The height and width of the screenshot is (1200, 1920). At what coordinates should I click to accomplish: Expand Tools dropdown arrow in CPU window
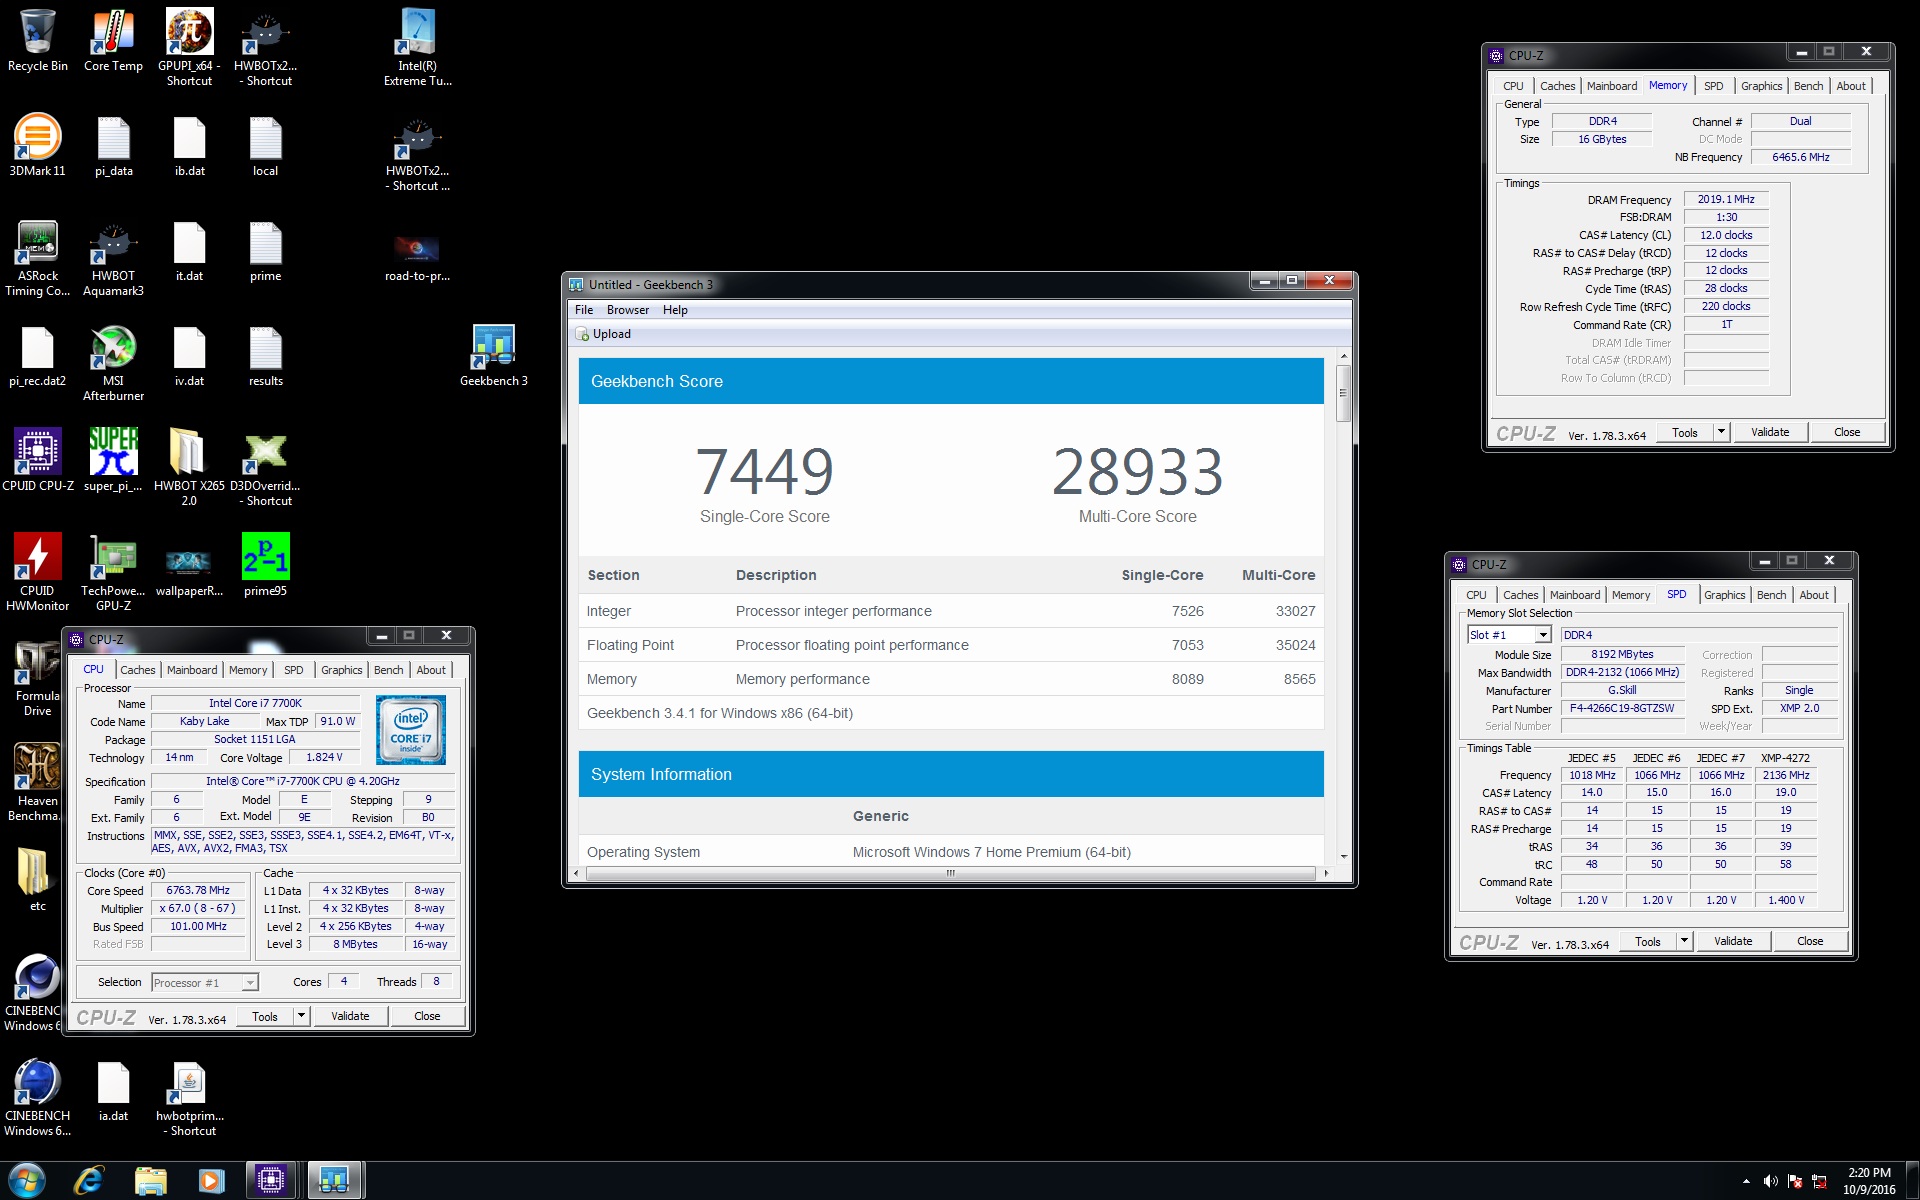pos(300,1016)
